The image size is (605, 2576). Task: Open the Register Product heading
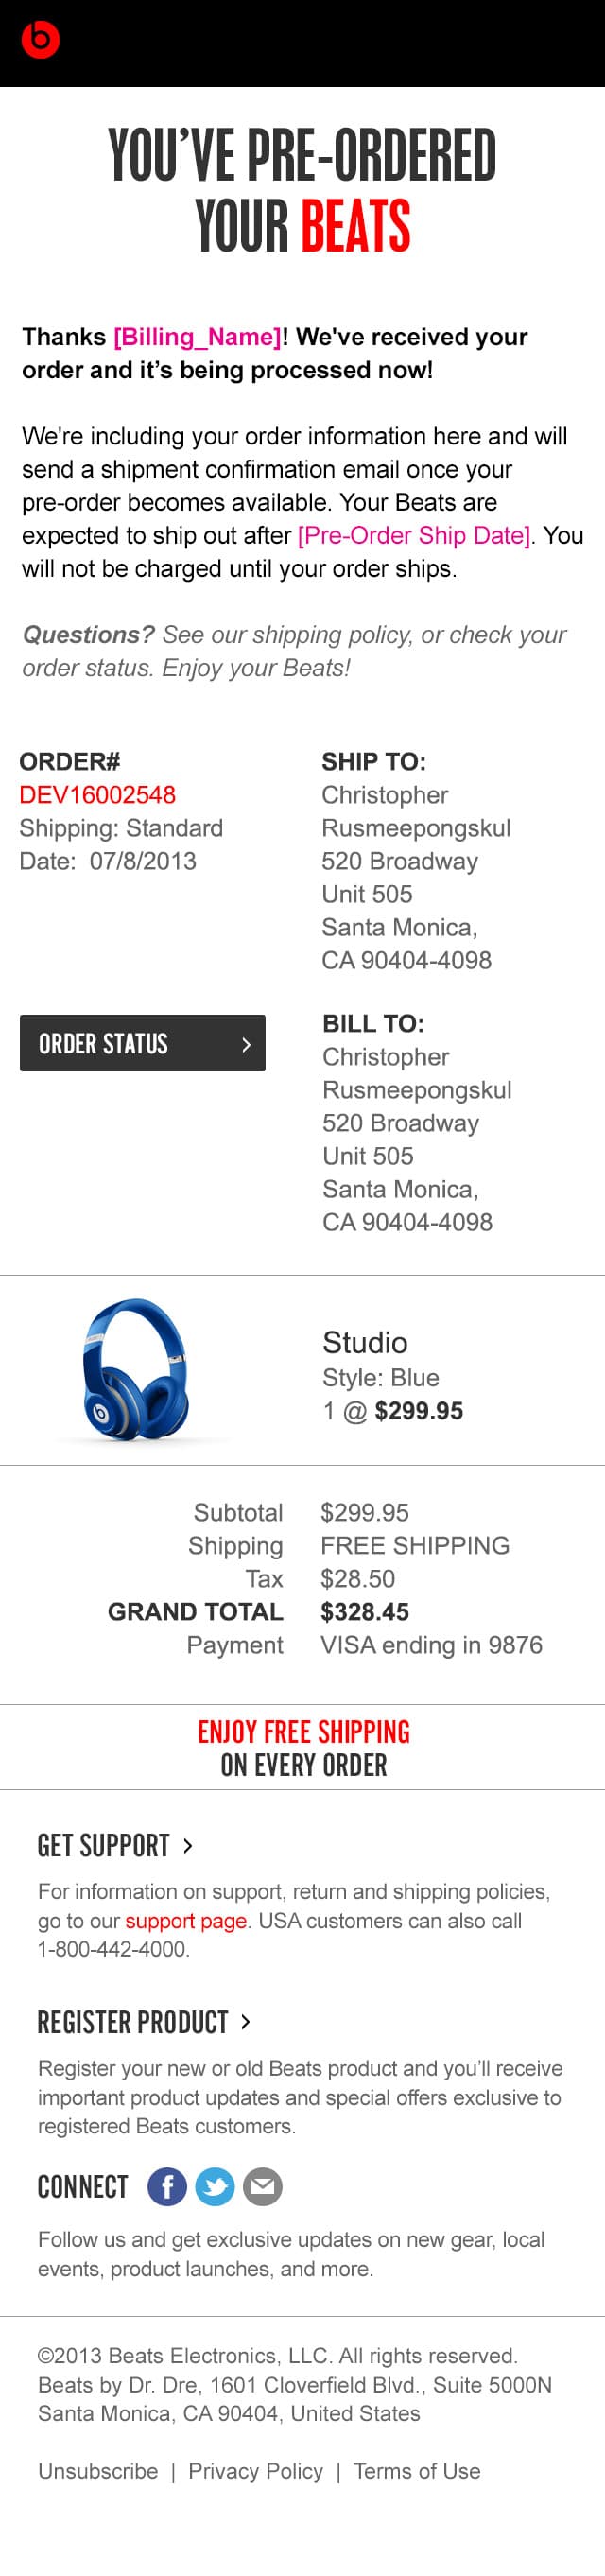pos(133,2022)
